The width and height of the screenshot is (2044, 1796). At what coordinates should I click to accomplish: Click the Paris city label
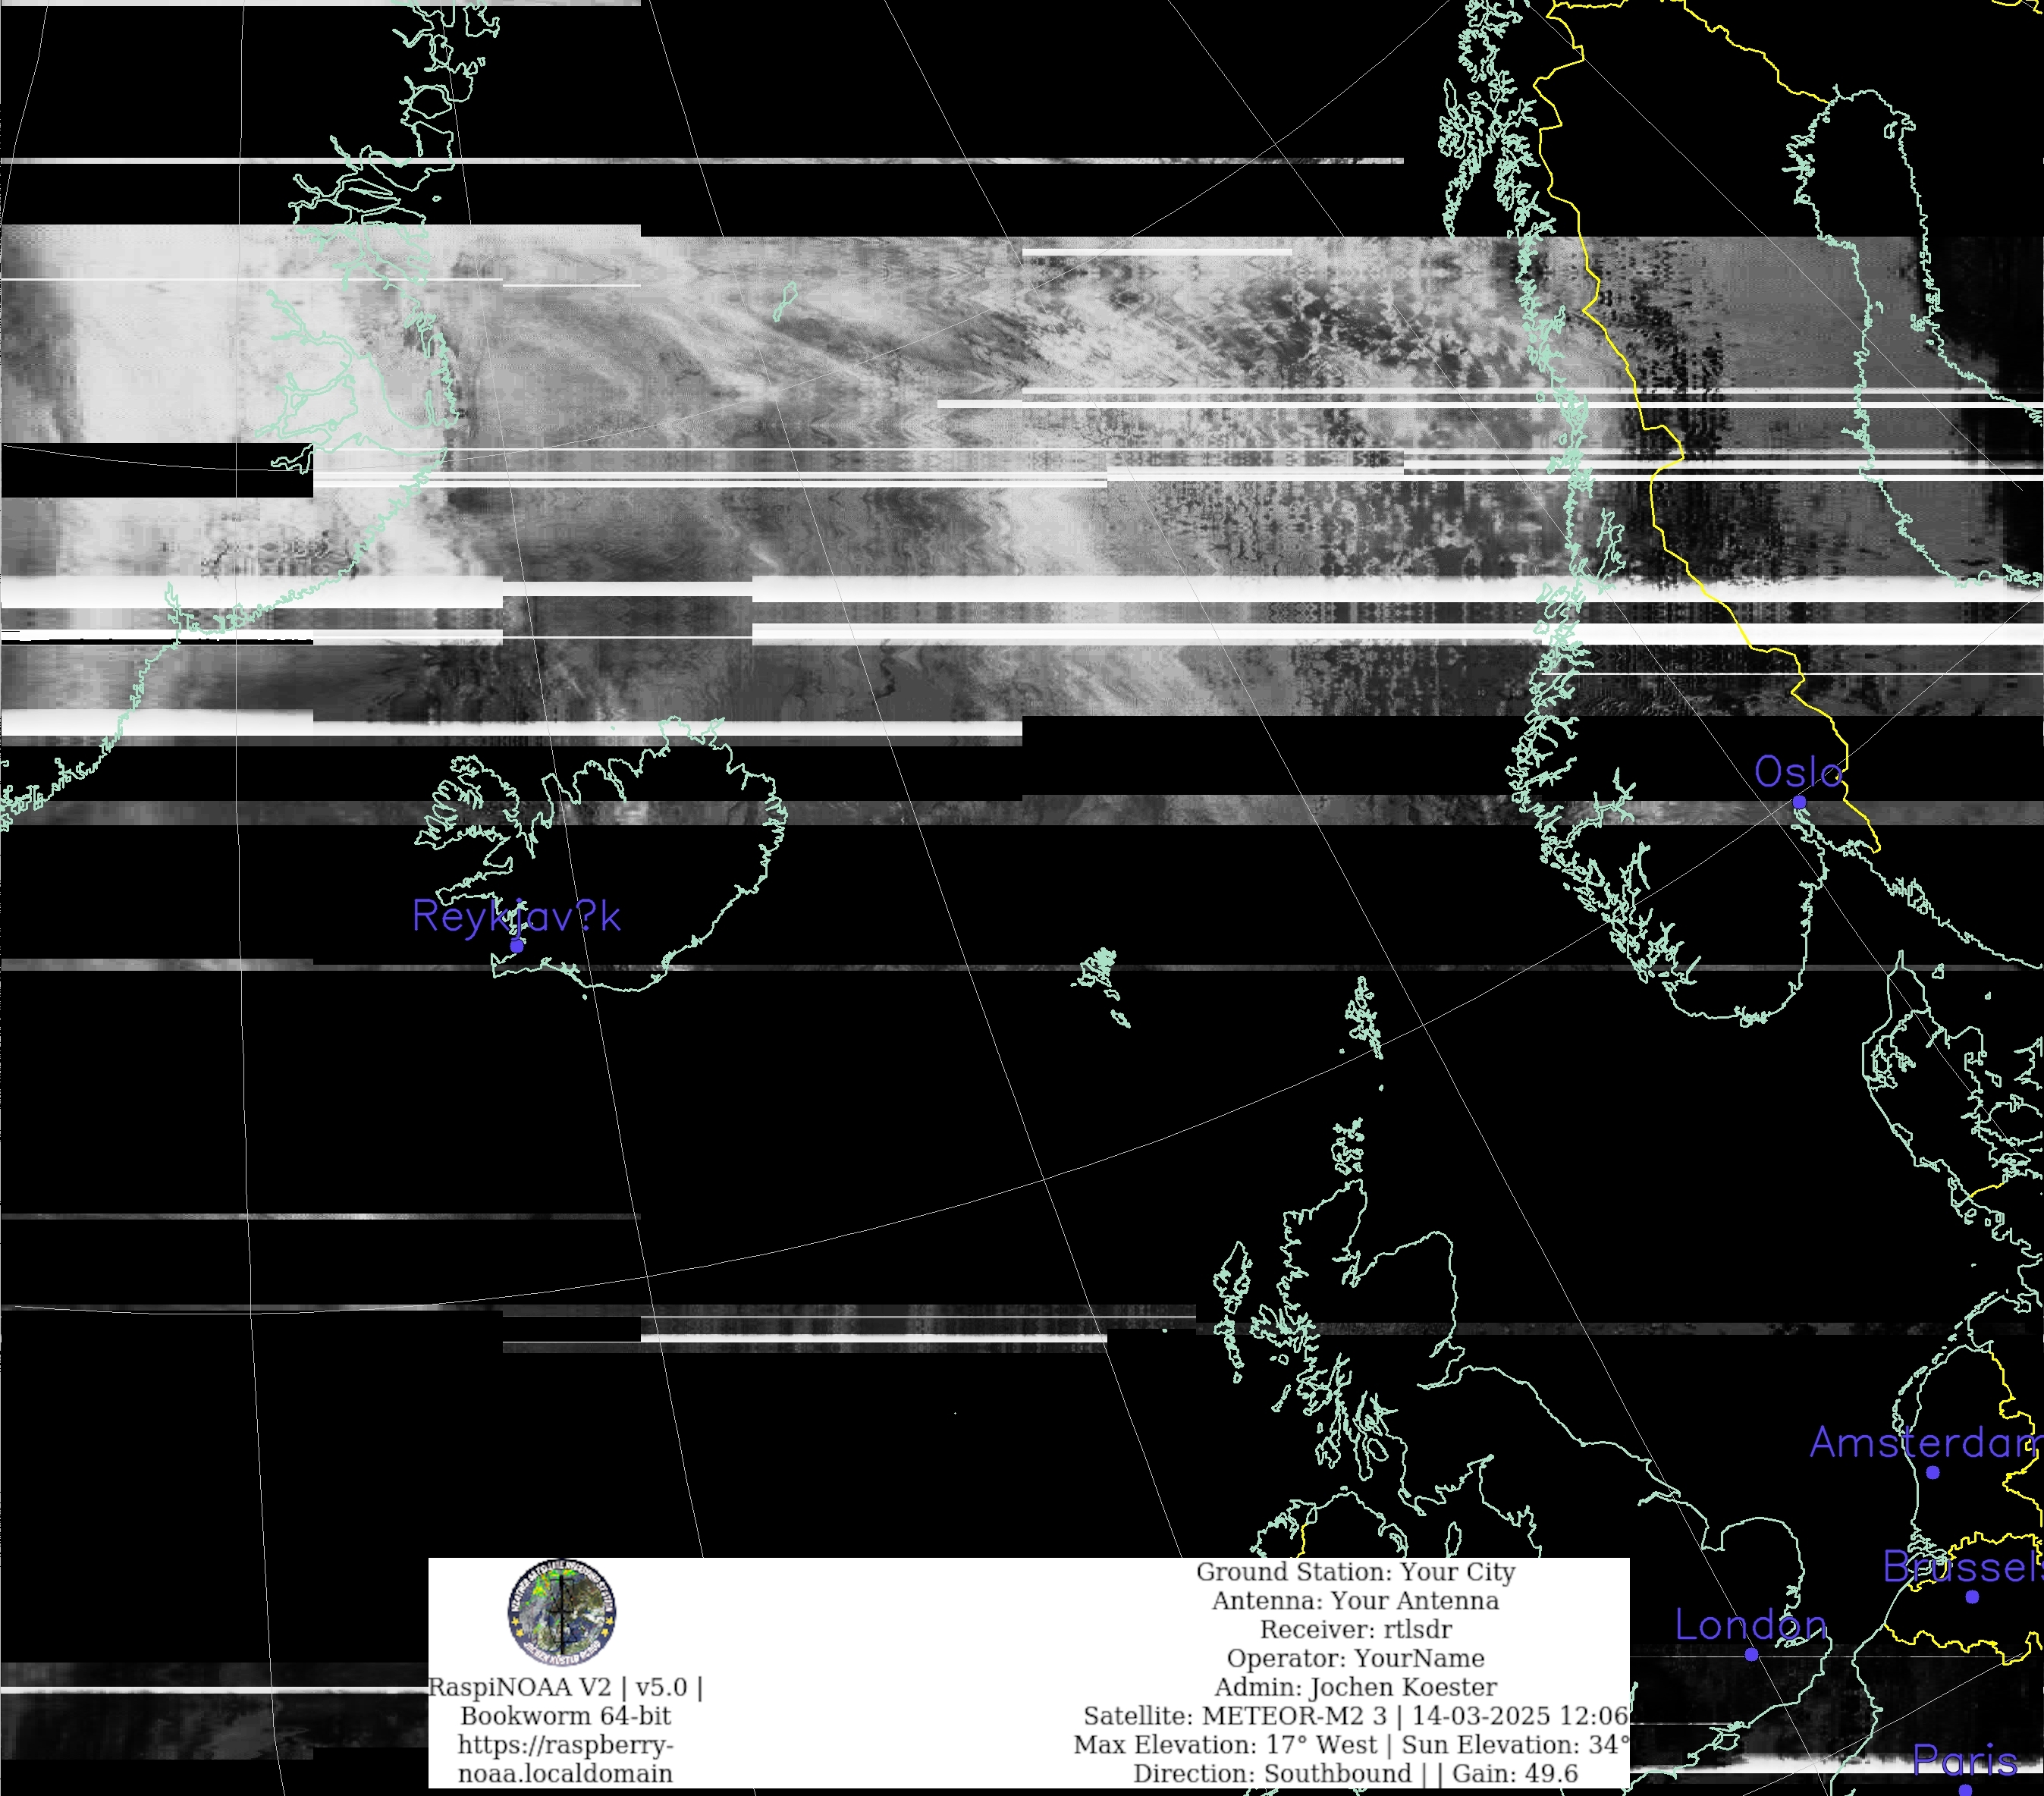[x=1965, y=1761]
